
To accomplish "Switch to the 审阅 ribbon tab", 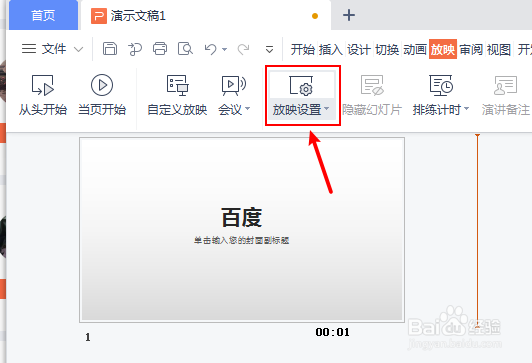I will click(471, 50).
